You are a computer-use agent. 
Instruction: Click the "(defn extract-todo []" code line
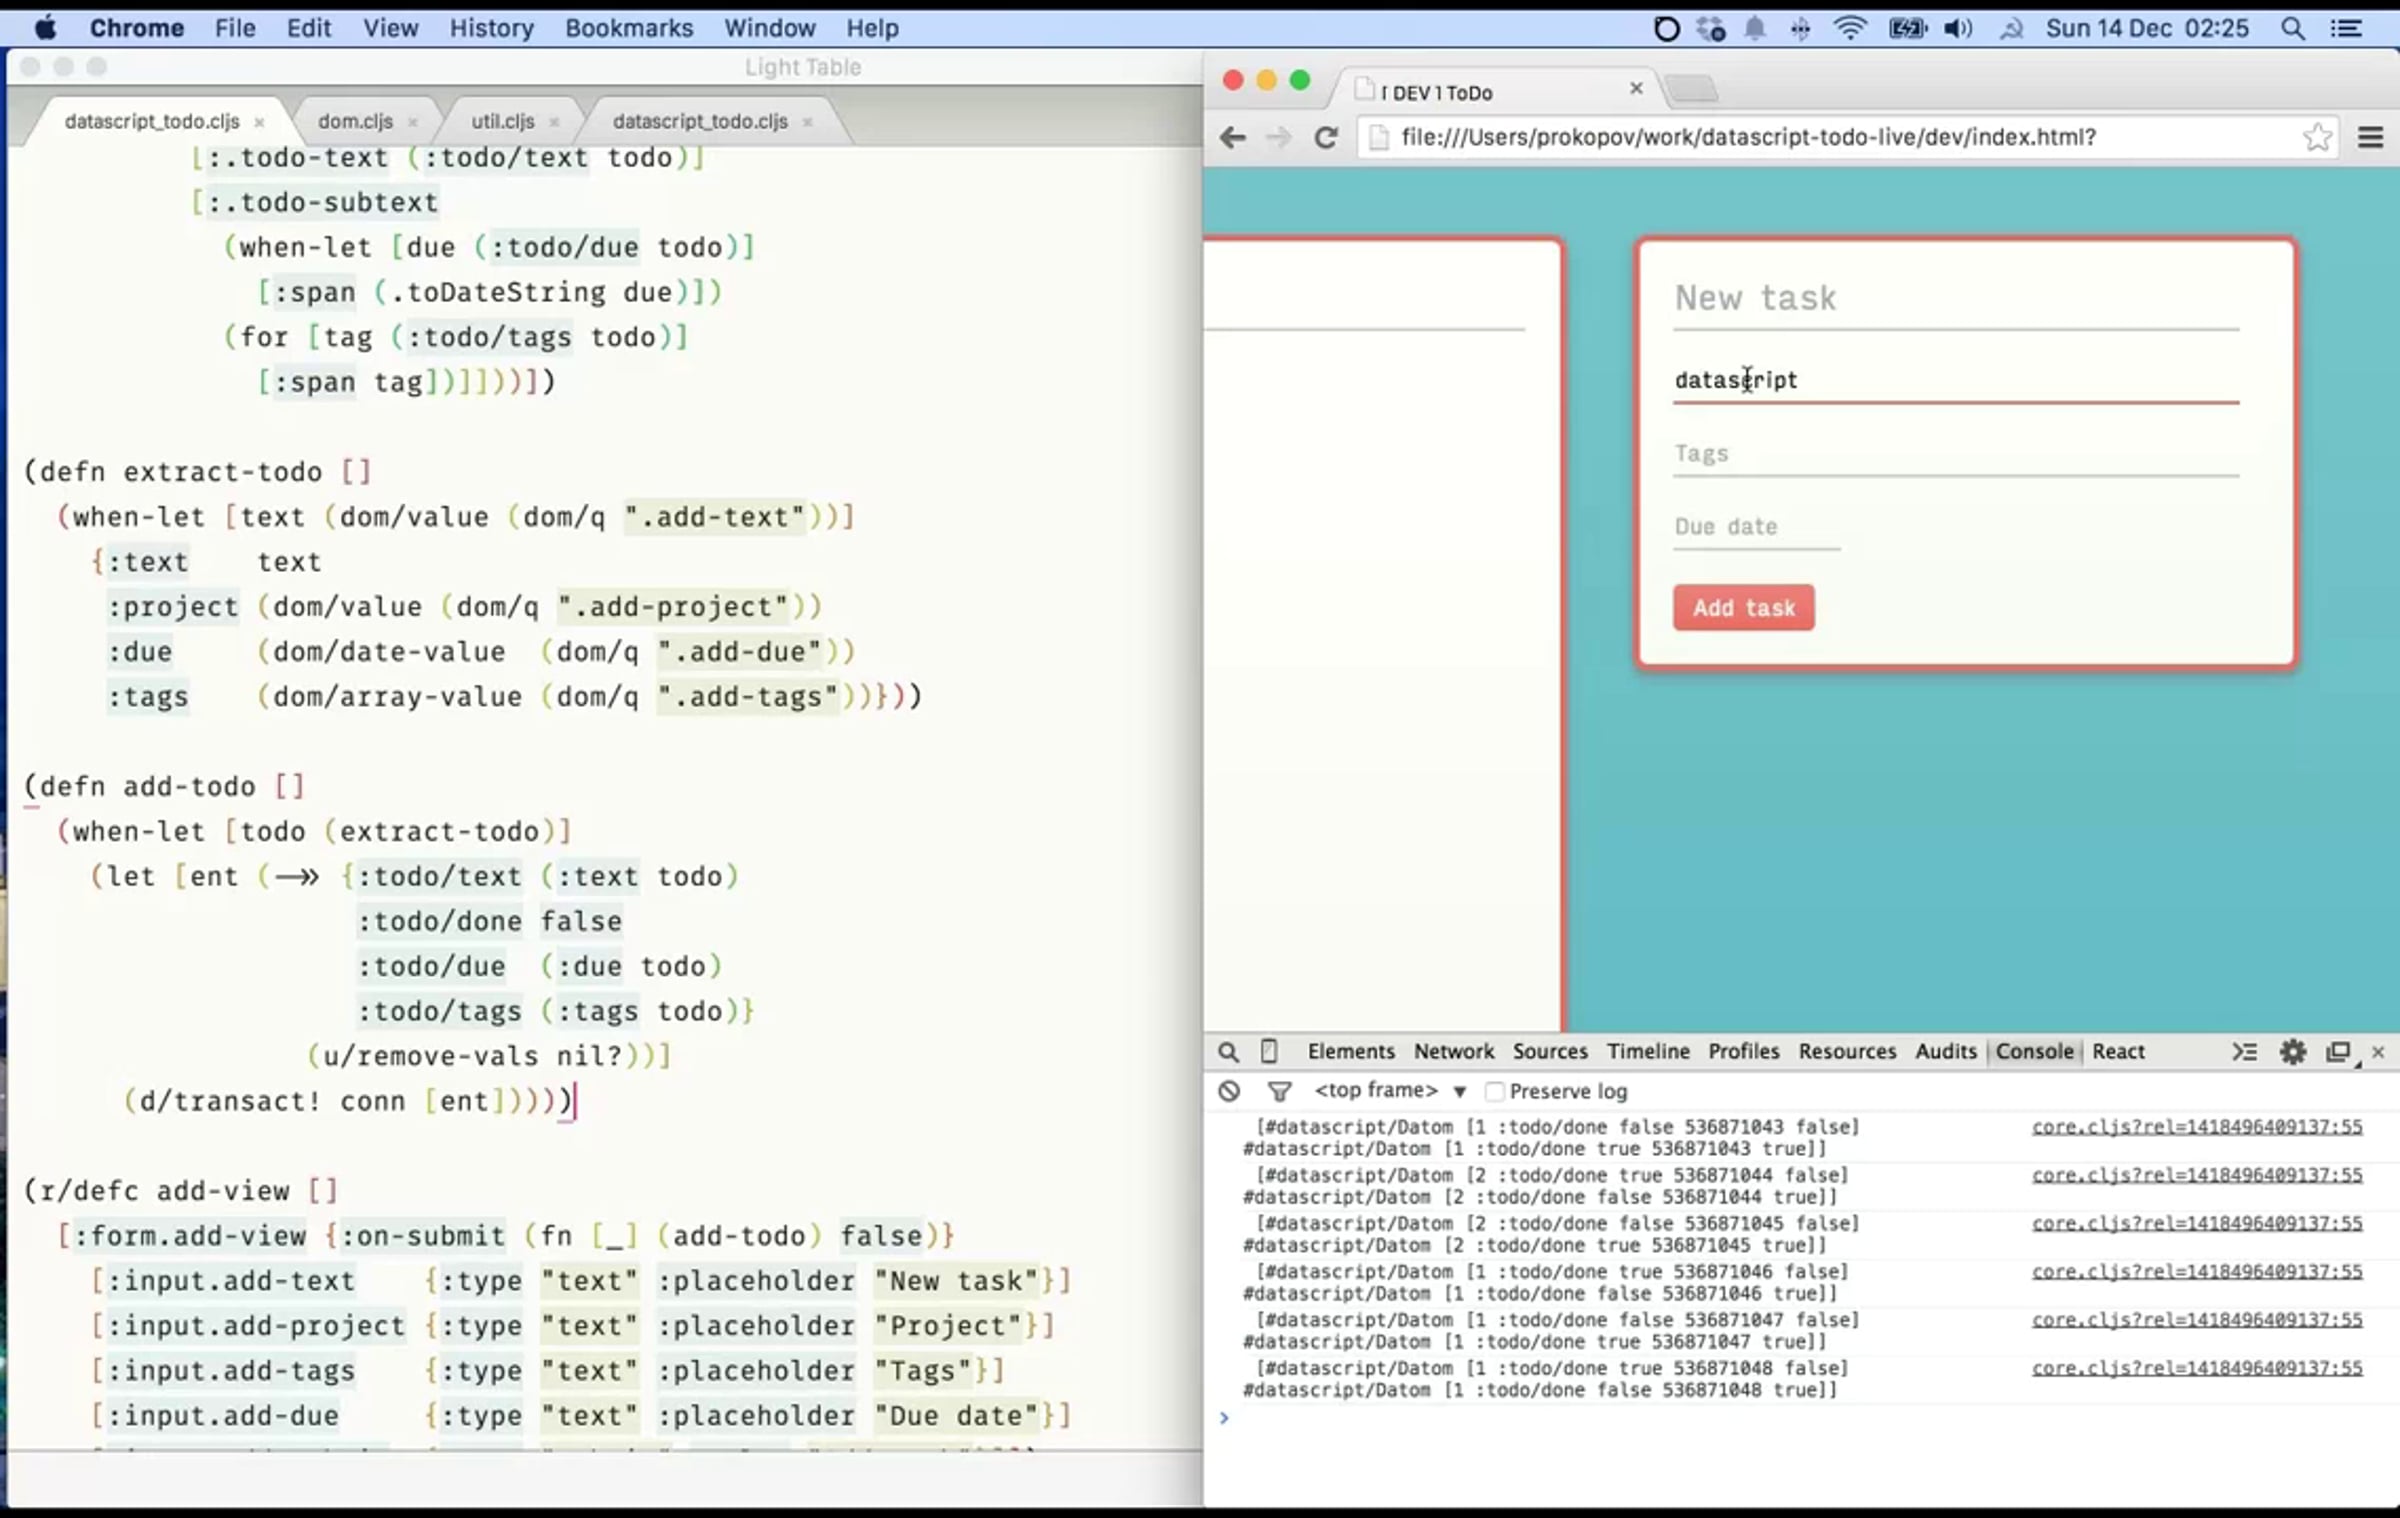pos(198,471)
